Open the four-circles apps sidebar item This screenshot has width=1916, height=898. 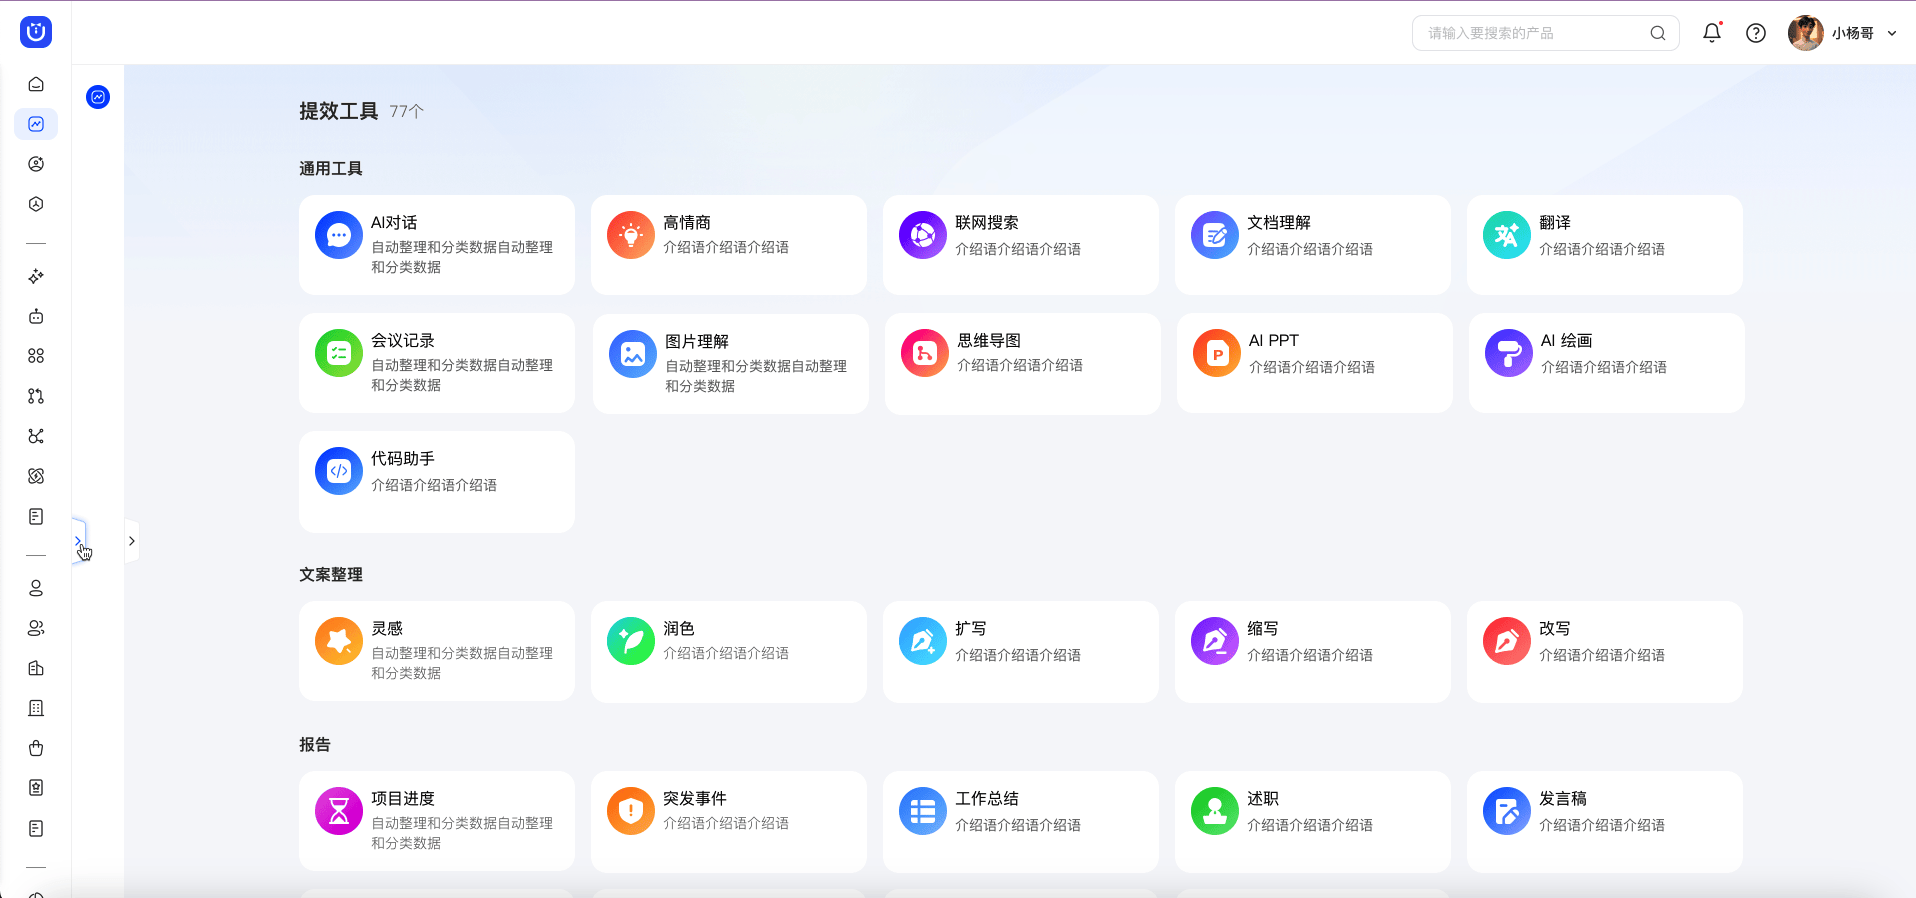tap(36, 356)
